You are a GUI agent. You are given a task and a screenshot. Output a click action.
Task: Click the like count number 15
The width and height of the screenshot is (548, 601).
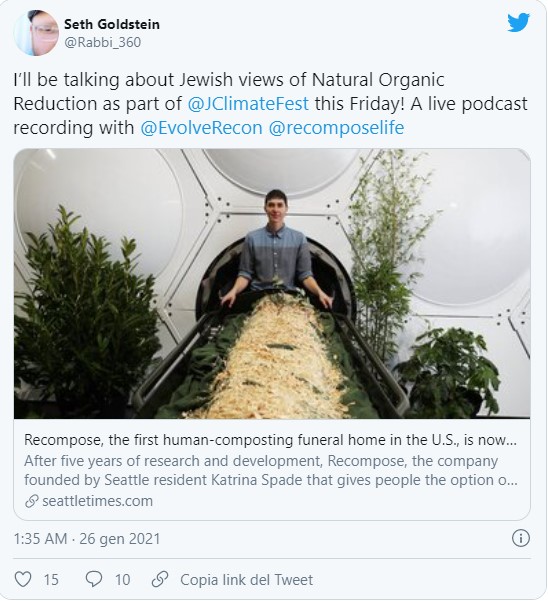click(51, 580)
